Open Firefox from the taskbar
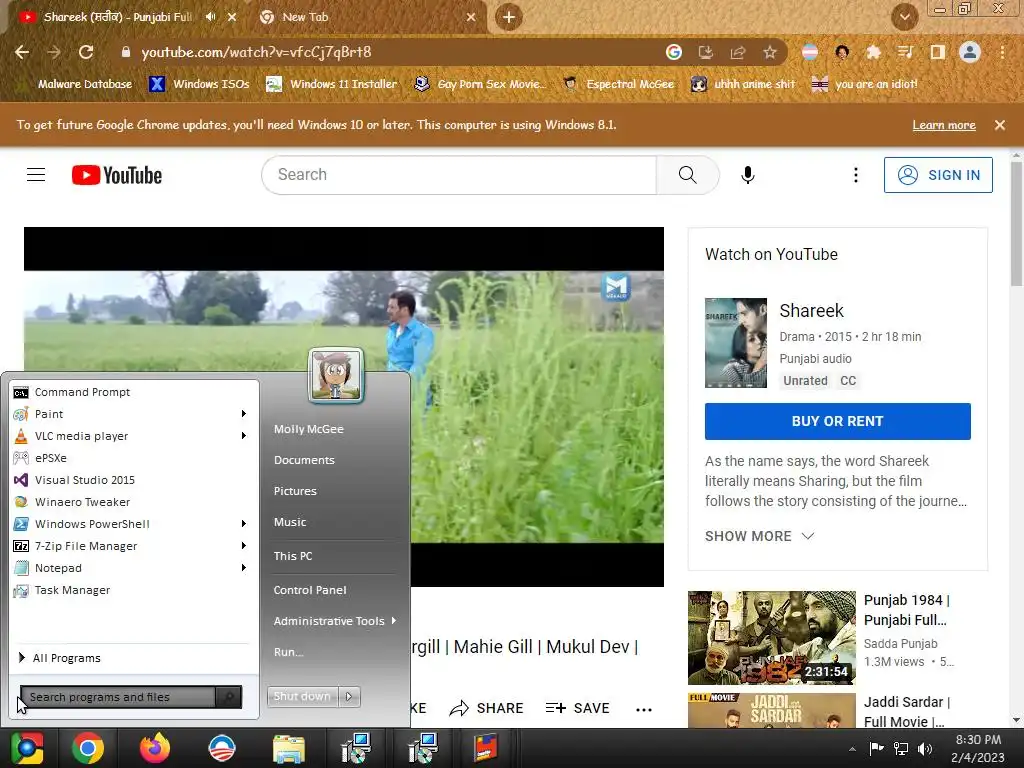 click(x=155, y=748)
